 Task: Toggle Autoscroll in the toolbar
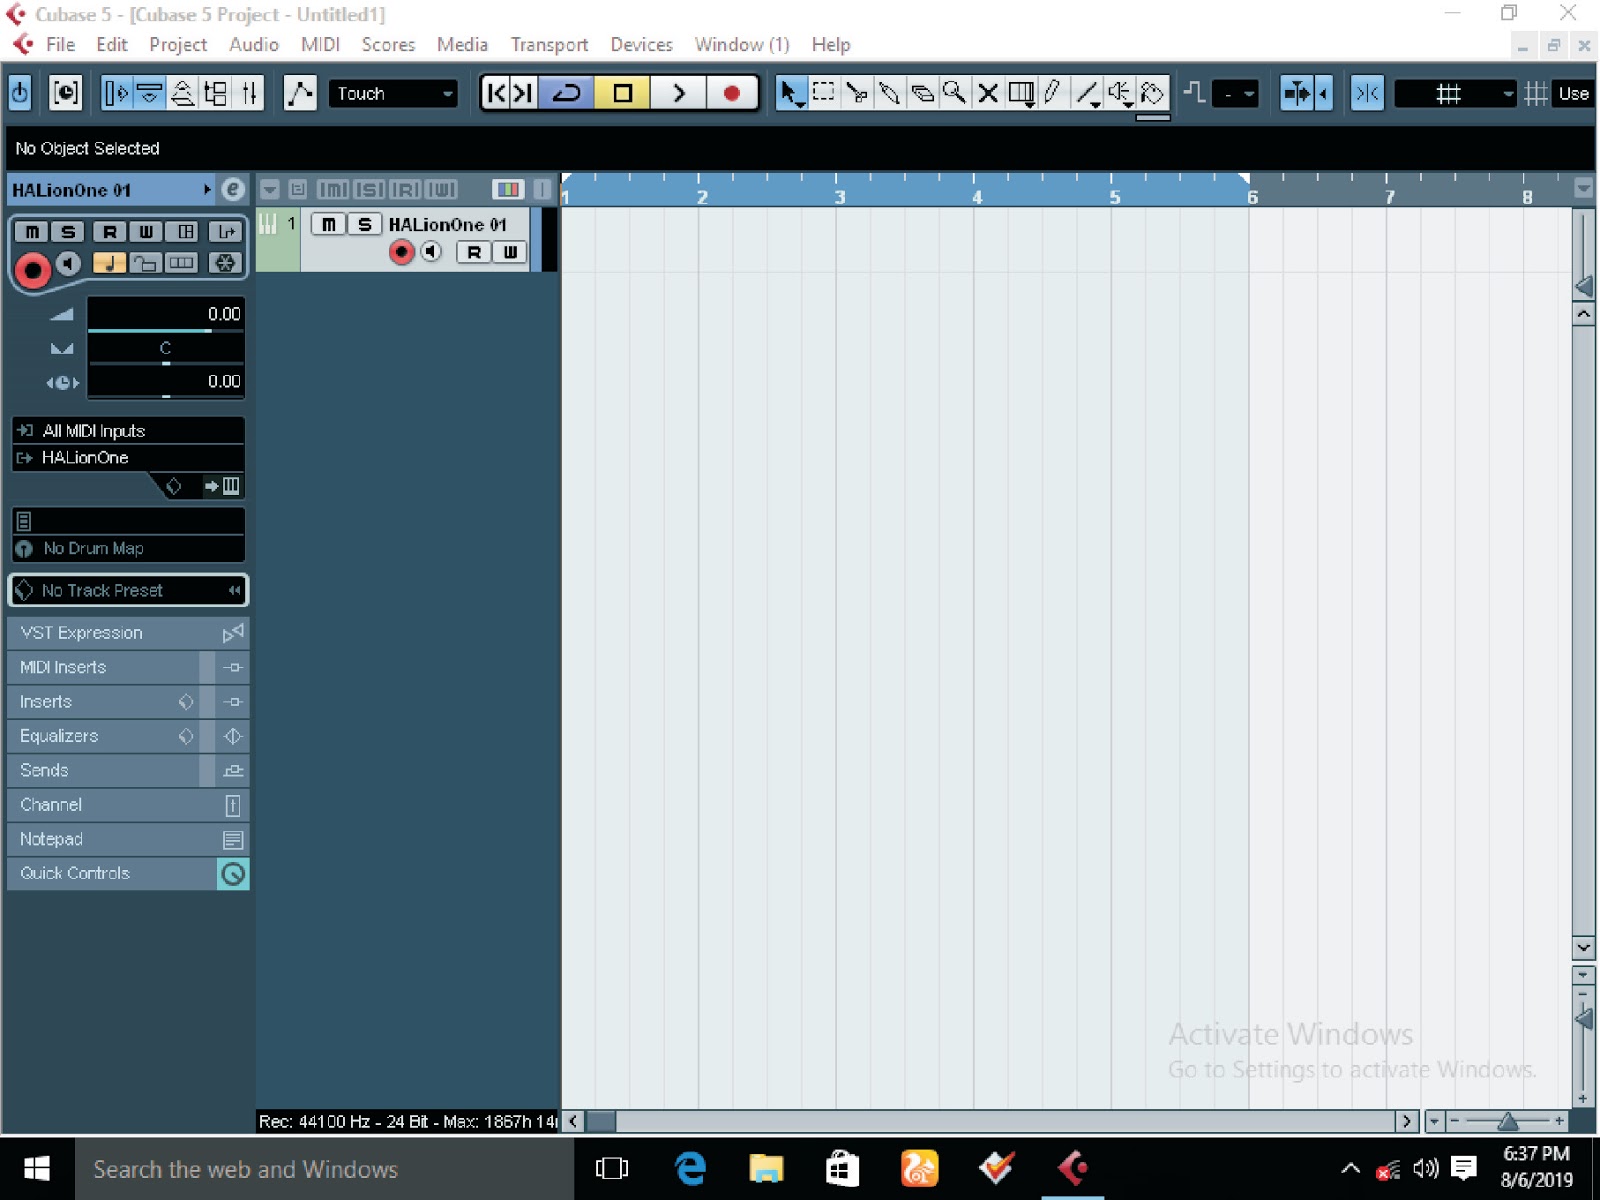coord(1297,93)
